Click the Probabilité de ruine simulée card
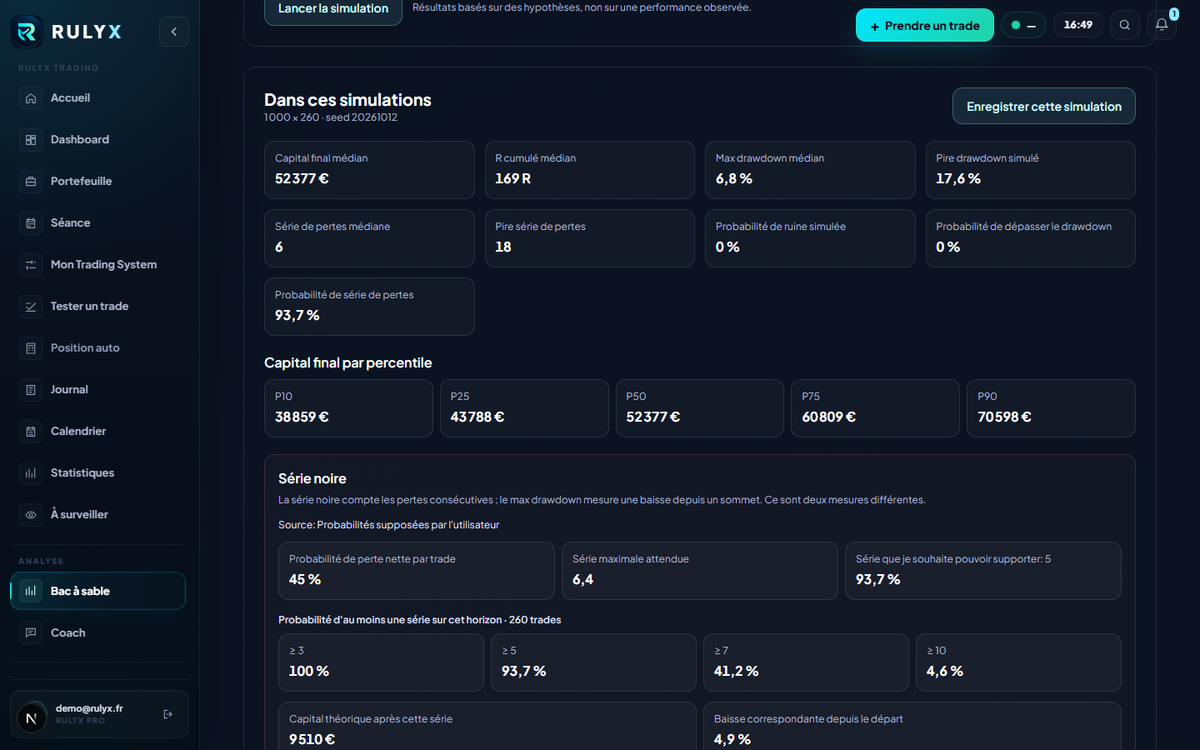Screen dimensions: 1200x750 pos(810,238)
